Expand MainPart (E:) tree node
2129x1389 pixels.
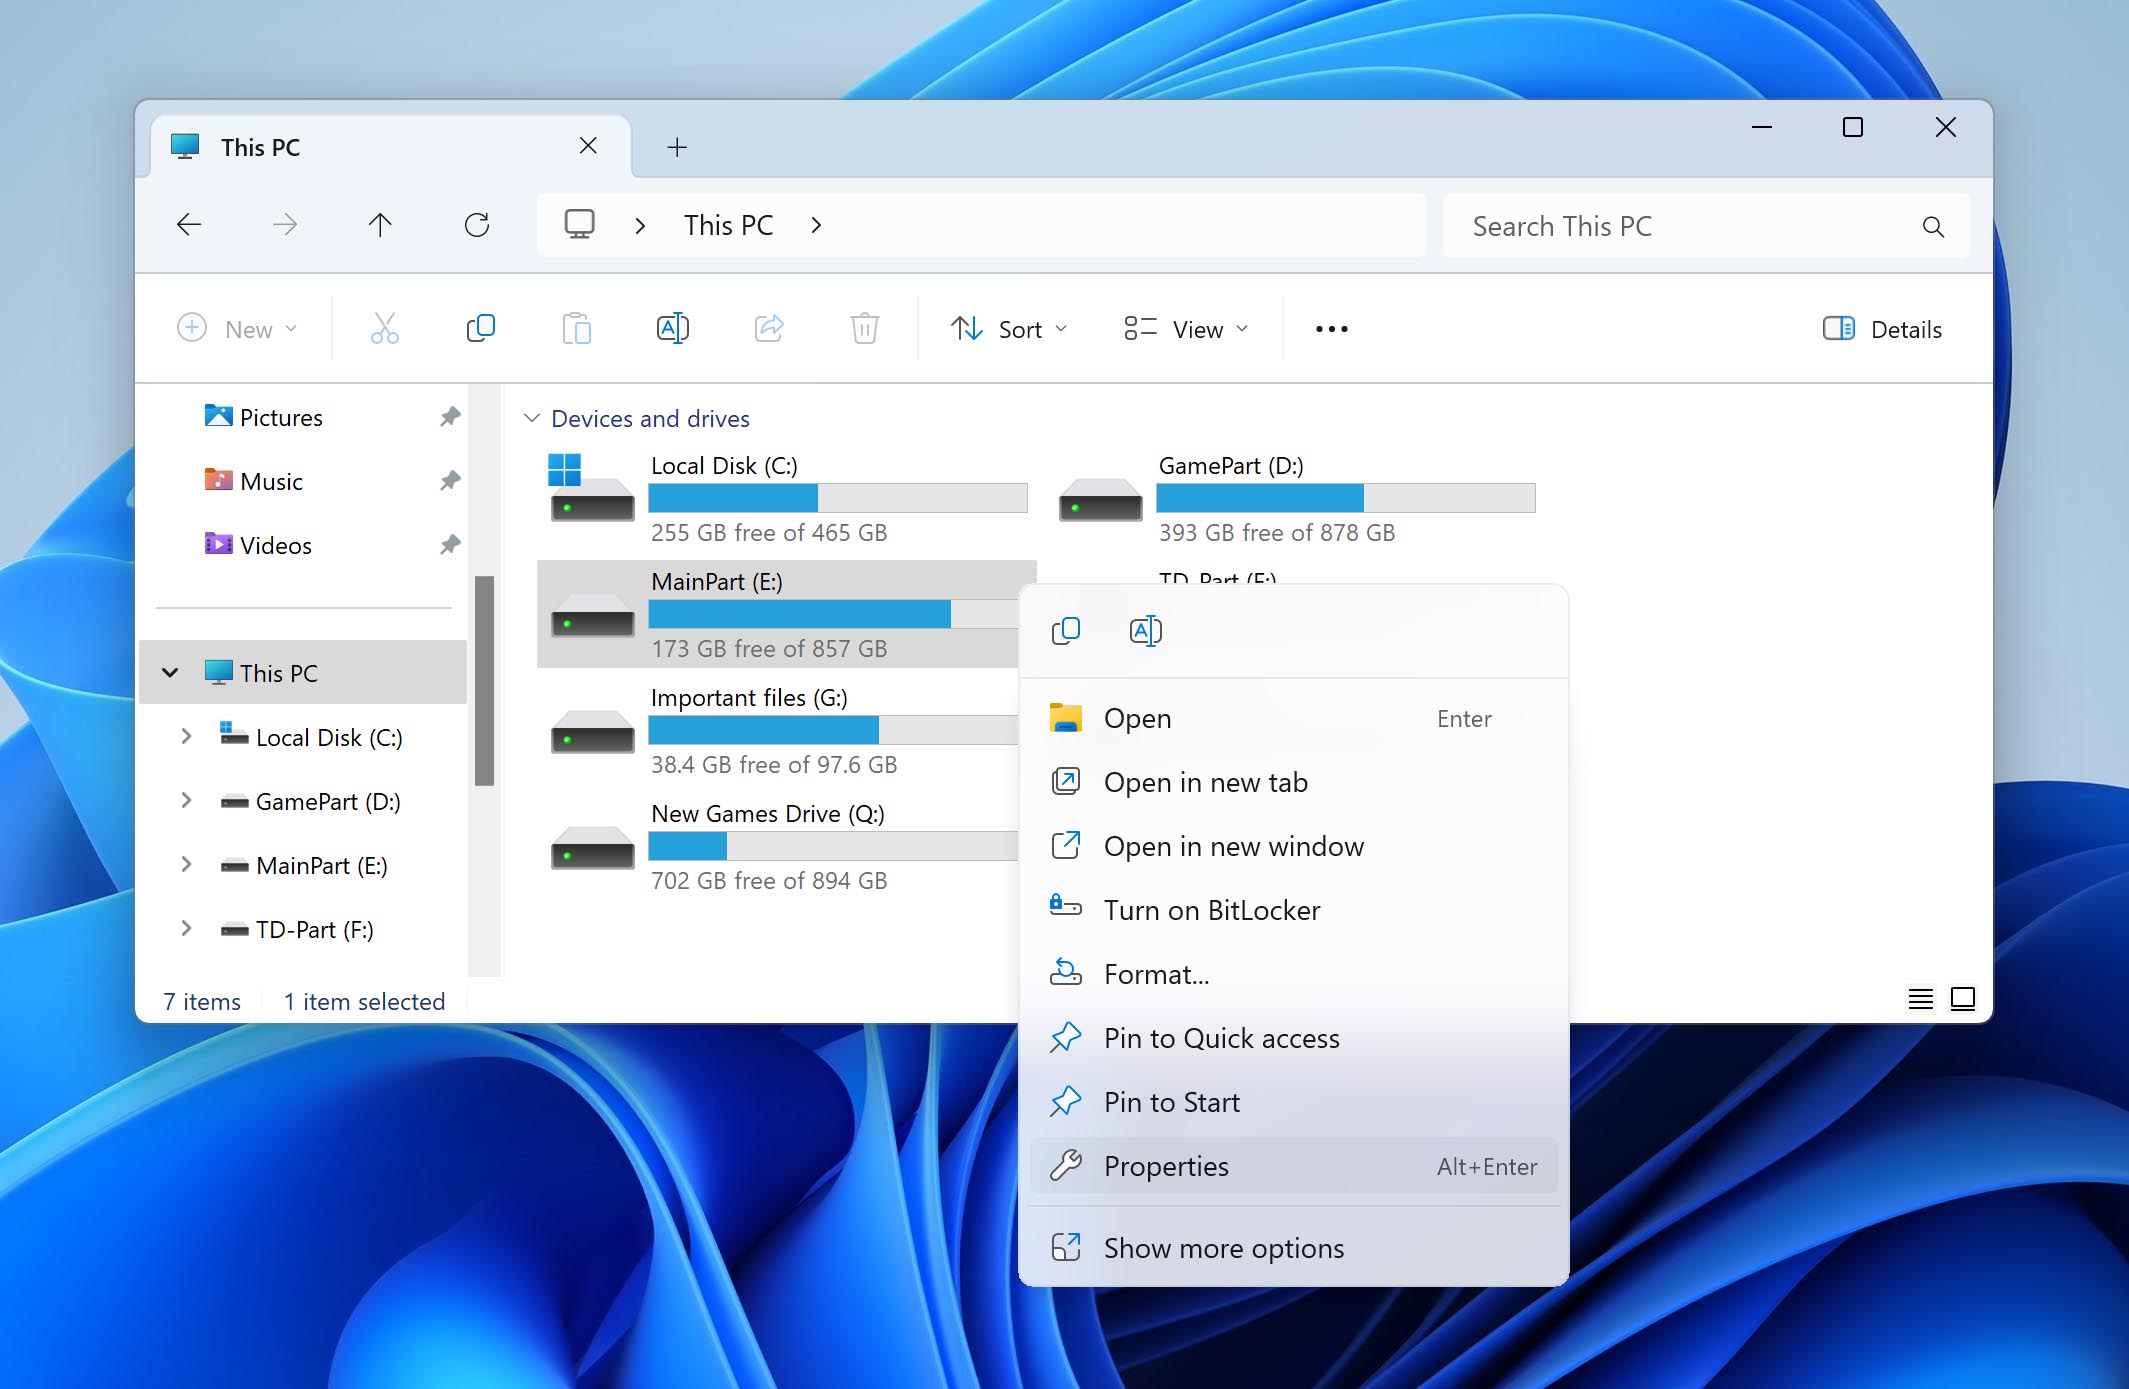pos(186,865)
